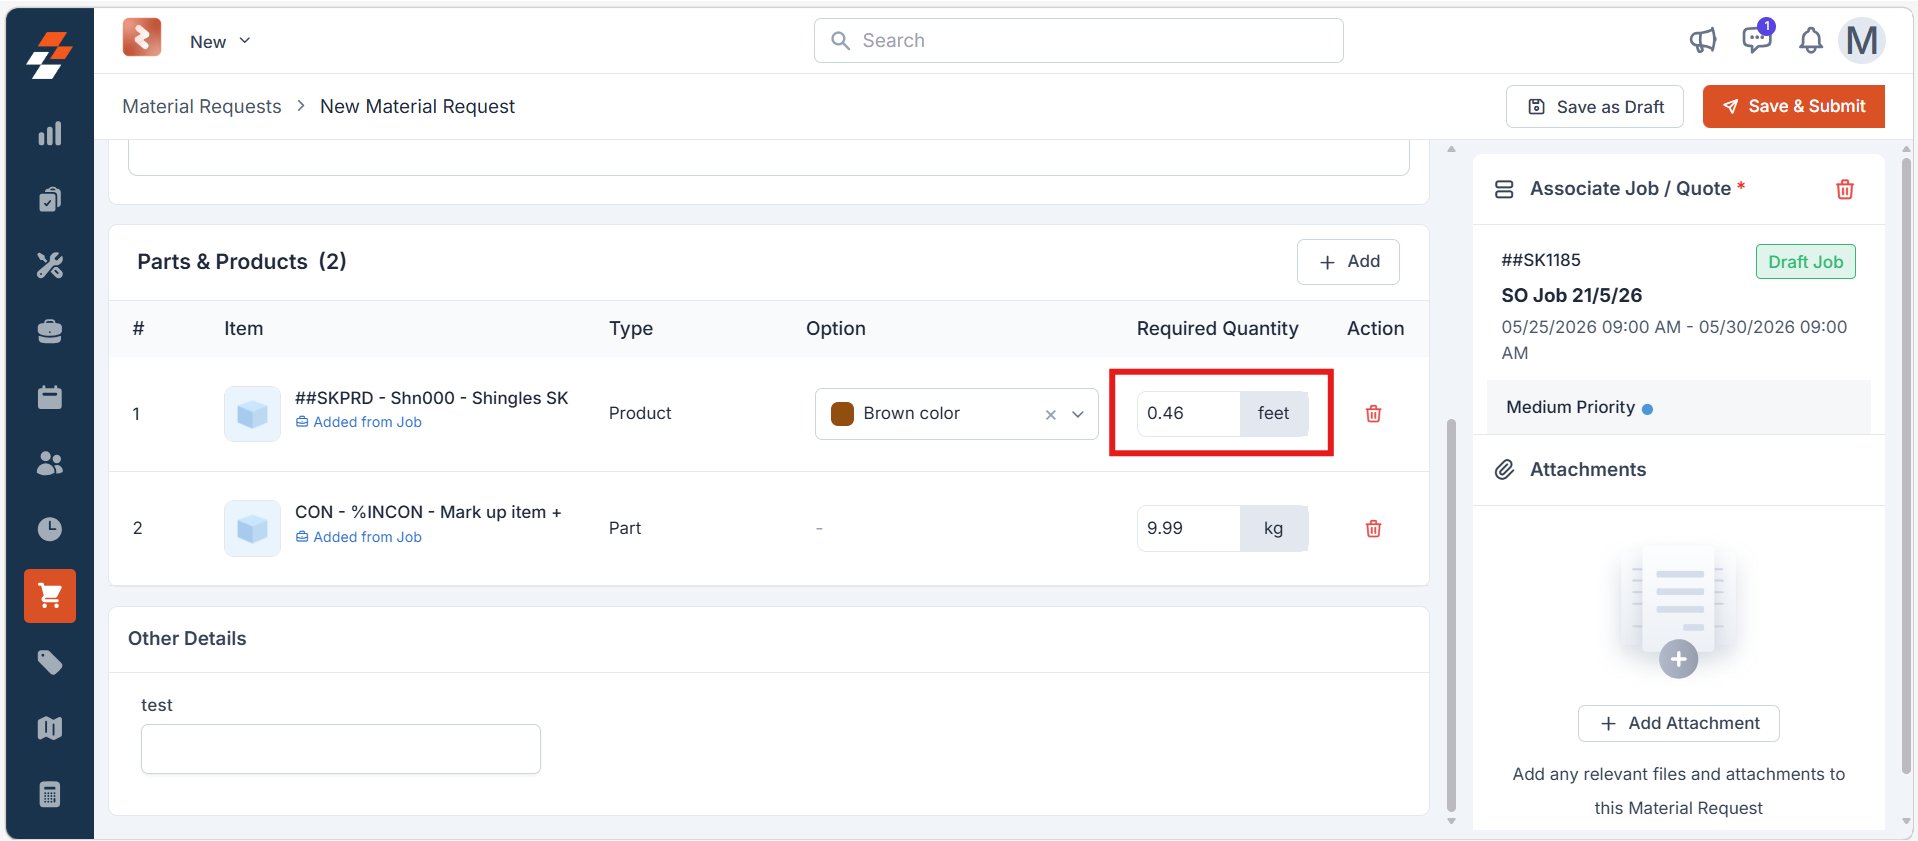Click the kg unit label
The image size is (1918, 841).
pyautogui.click(x=1273, y=528)
